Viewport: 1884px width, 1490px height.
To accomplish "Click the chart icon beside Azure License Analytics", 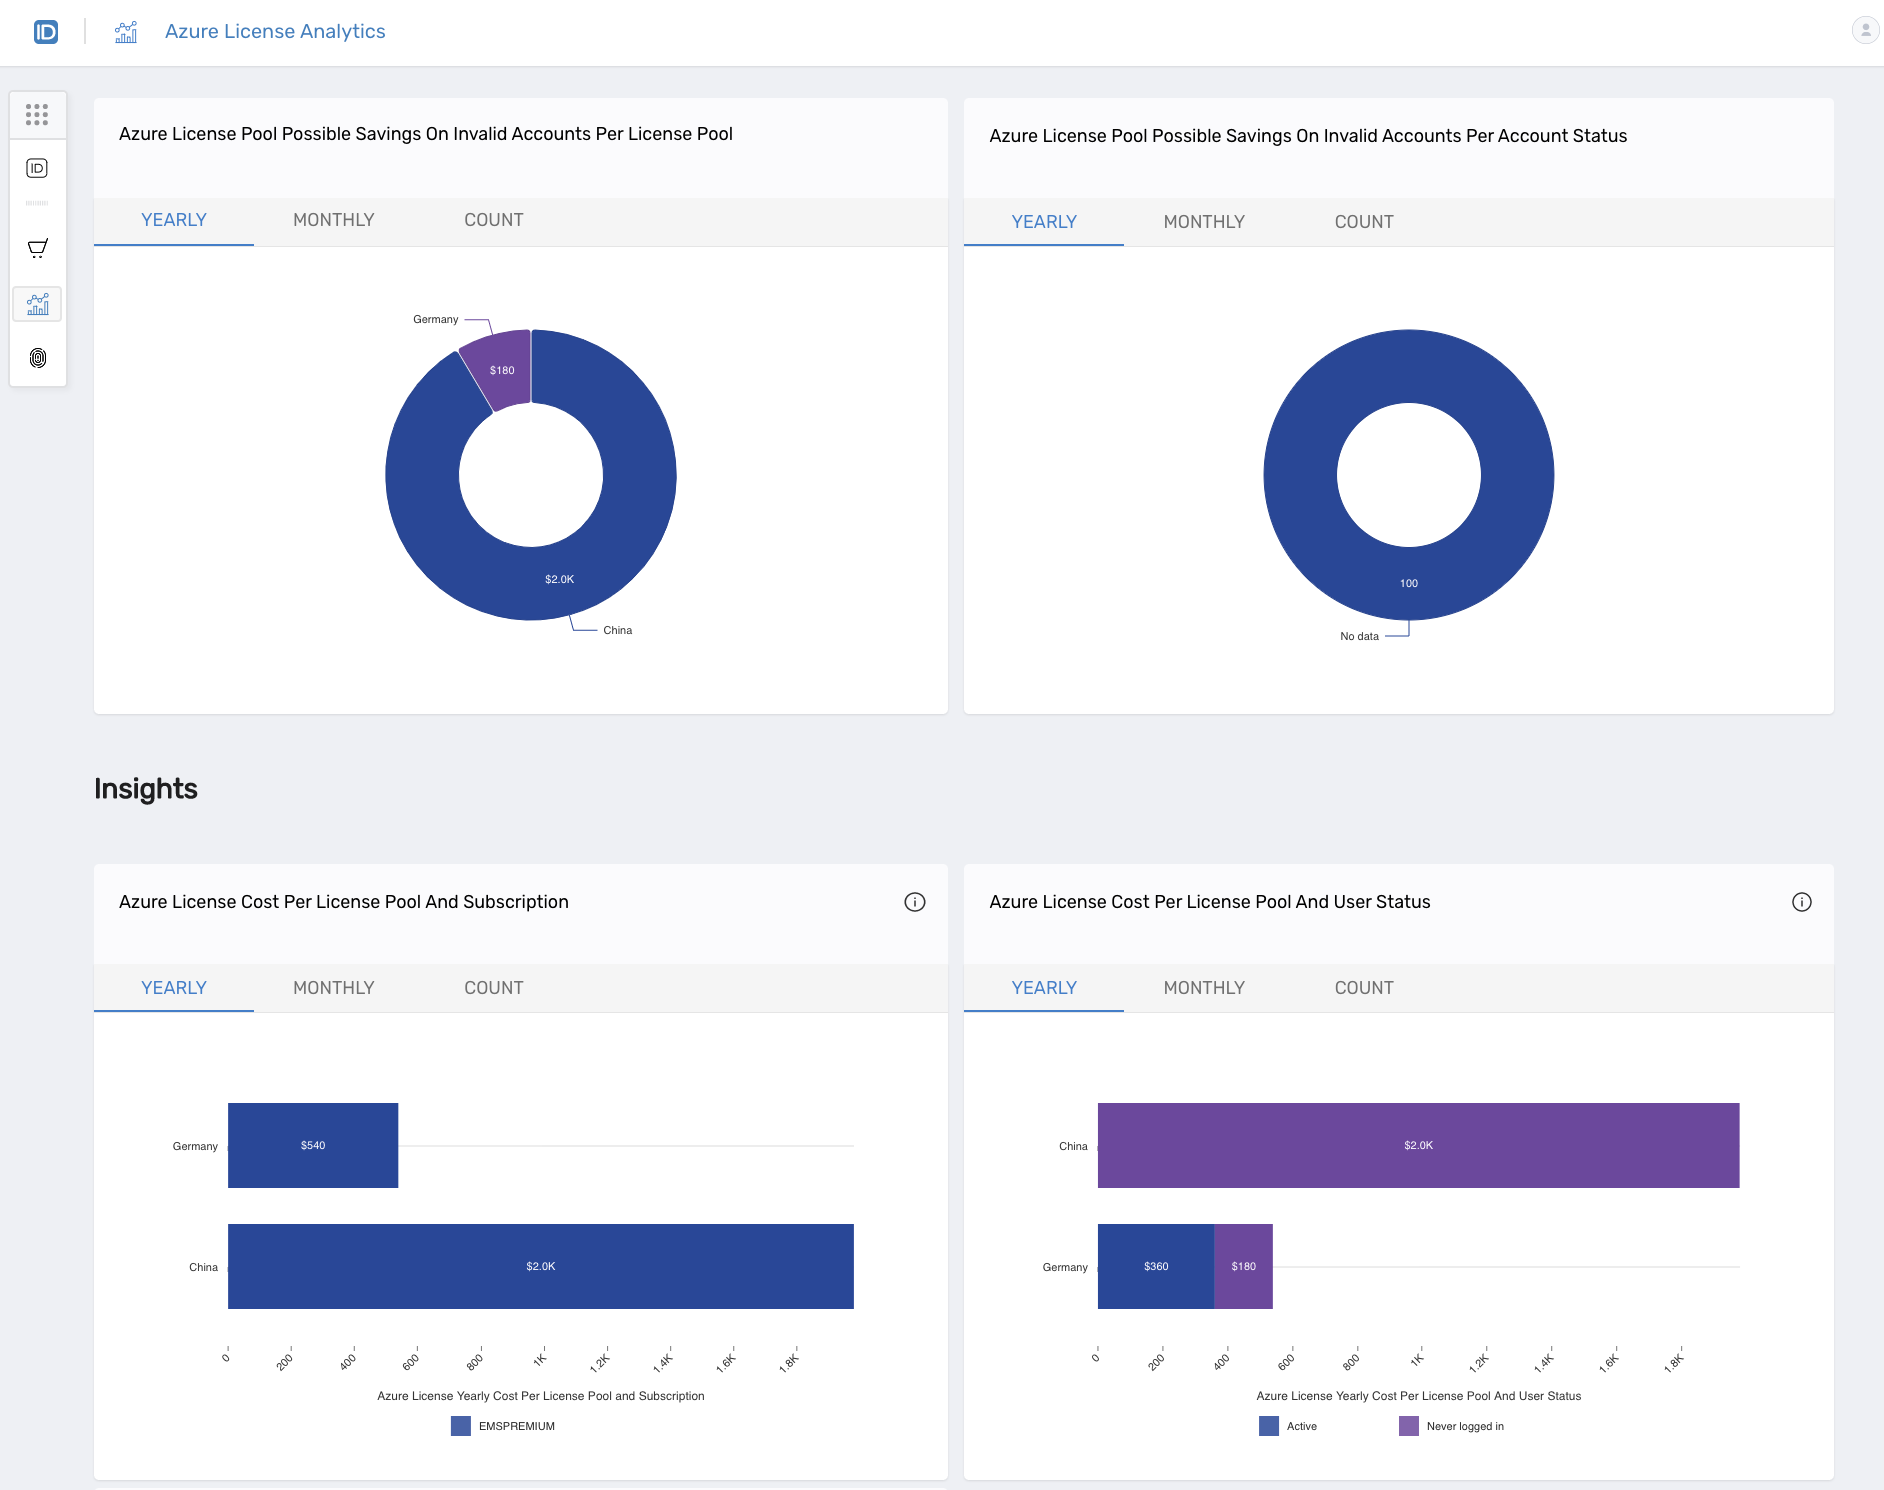I will pos(126,31).
